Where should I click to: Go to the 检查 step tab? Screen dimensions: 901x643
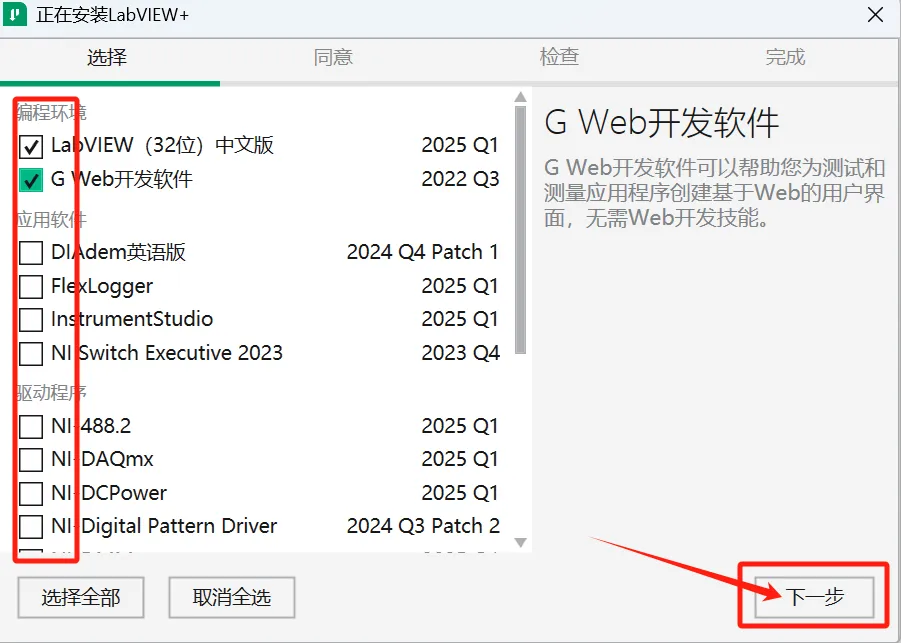click(x=559, y=57)
